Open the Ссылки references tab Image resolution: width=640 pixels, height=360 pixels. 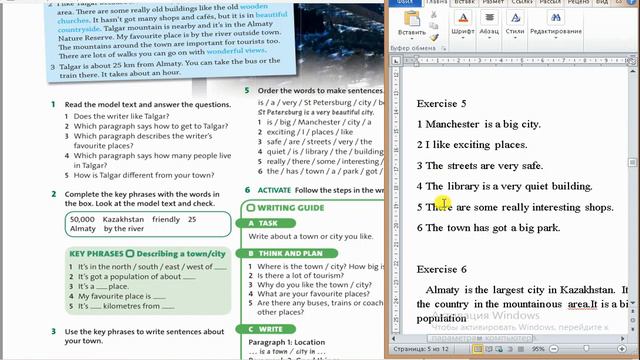[522, 2]
